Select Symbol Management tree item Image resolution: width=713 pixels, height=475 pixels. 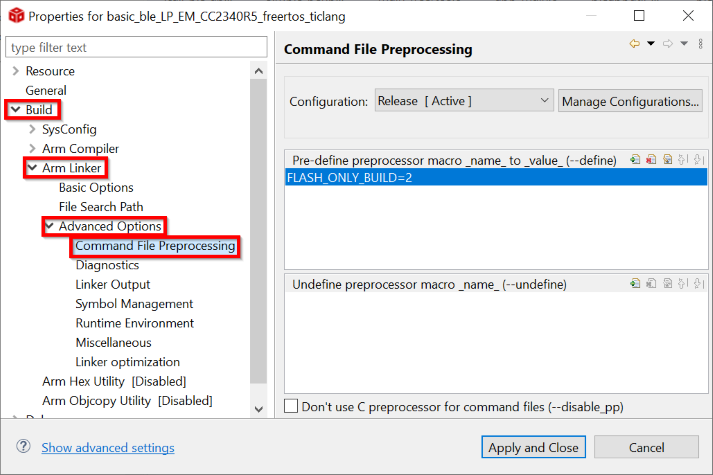pyautogui.click(x=134, y=304)
